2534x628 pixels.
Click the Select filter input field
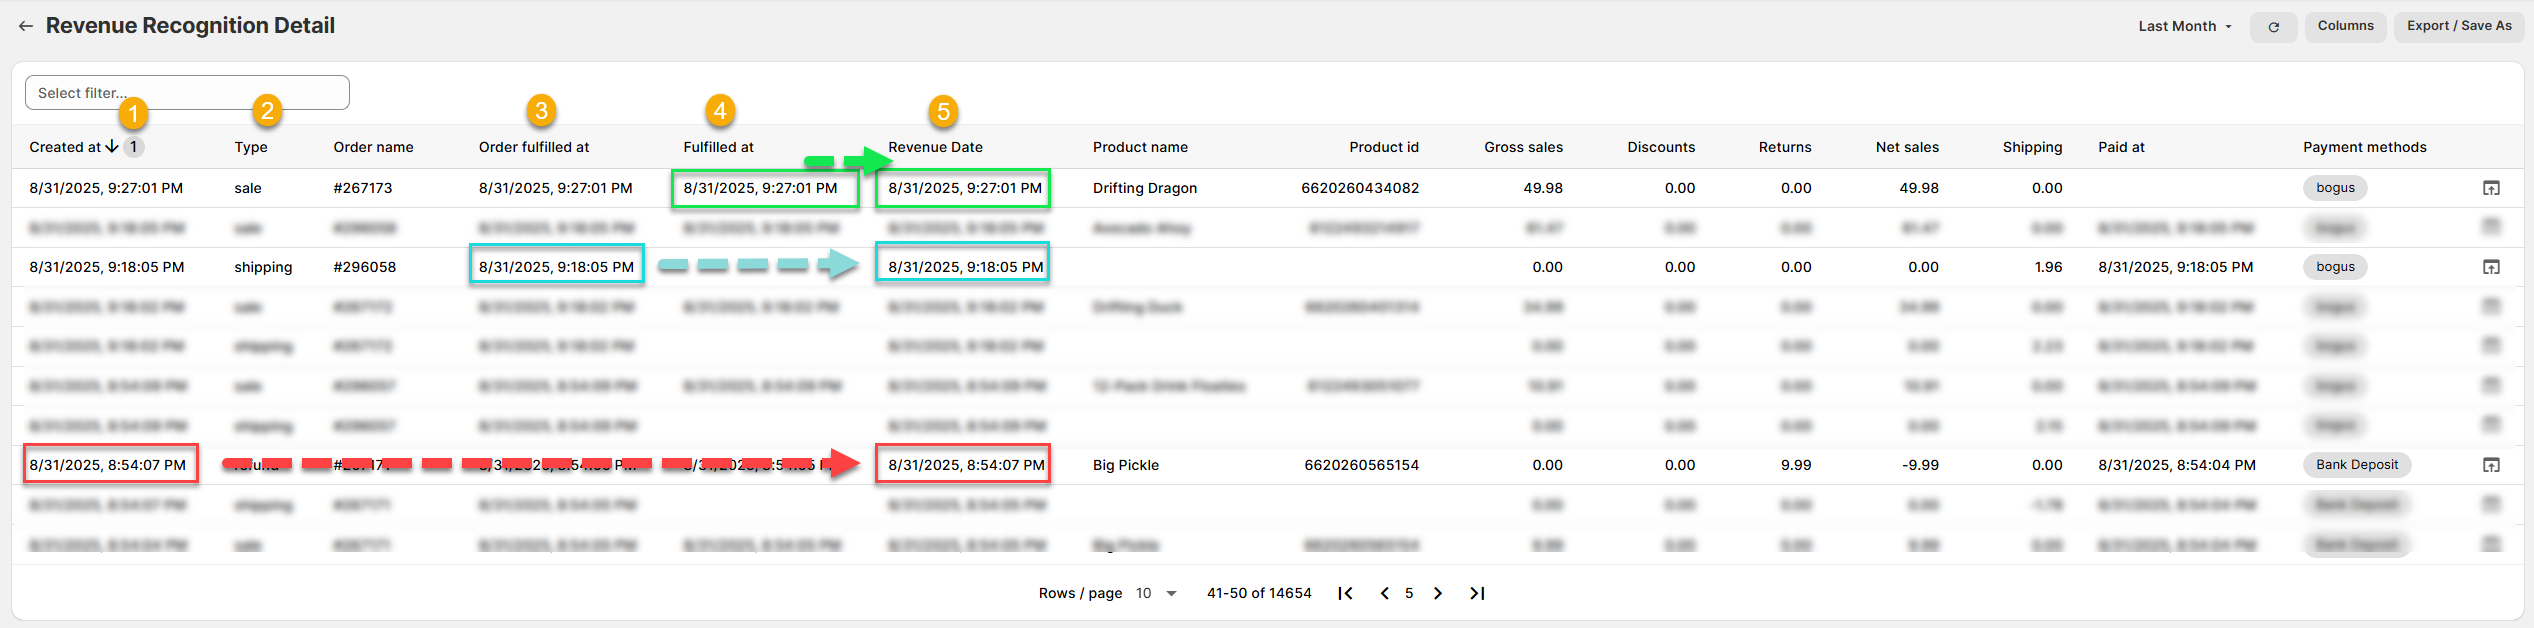click(187, 93)
